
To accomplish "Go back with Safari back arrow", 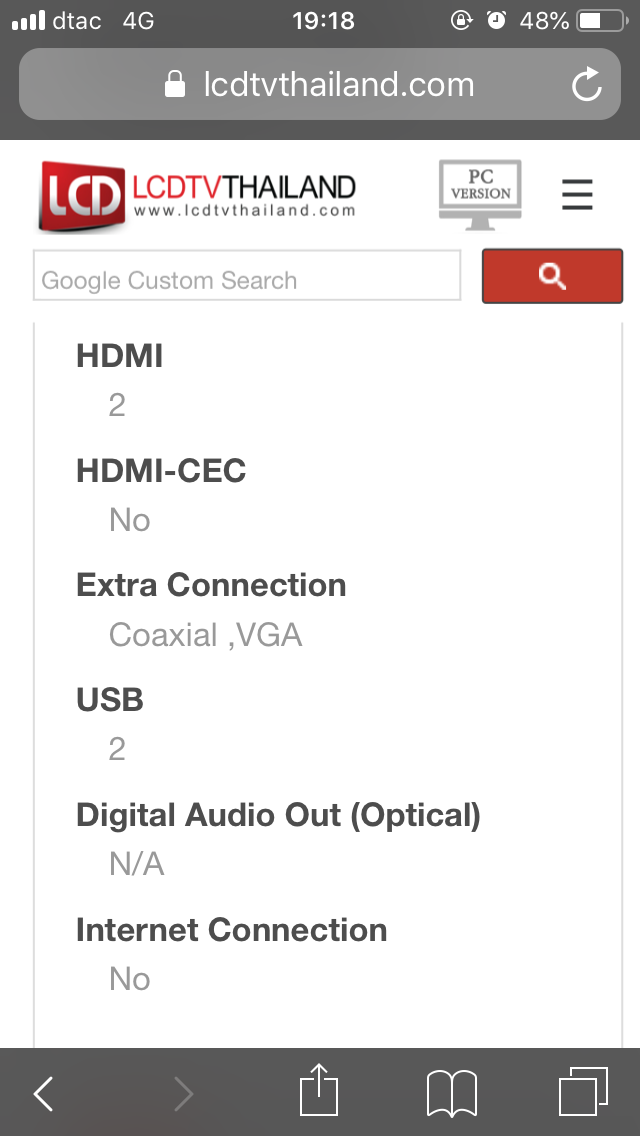I will click(43, 1094).
